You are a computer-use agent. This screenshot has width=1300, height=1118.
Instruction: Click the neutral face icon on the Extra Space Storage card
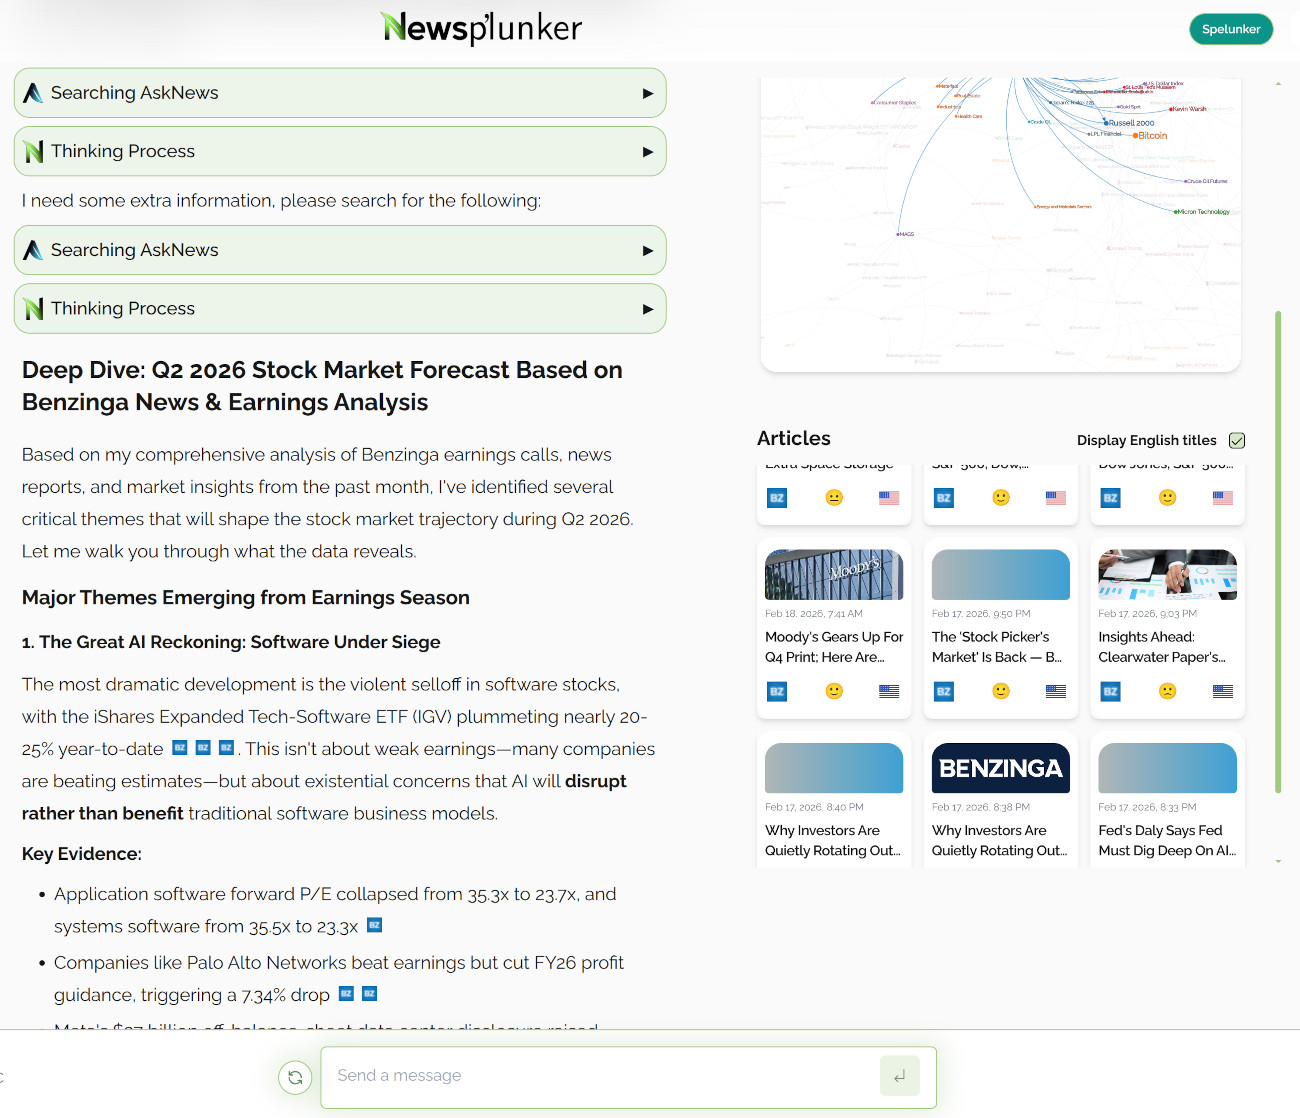834,498
